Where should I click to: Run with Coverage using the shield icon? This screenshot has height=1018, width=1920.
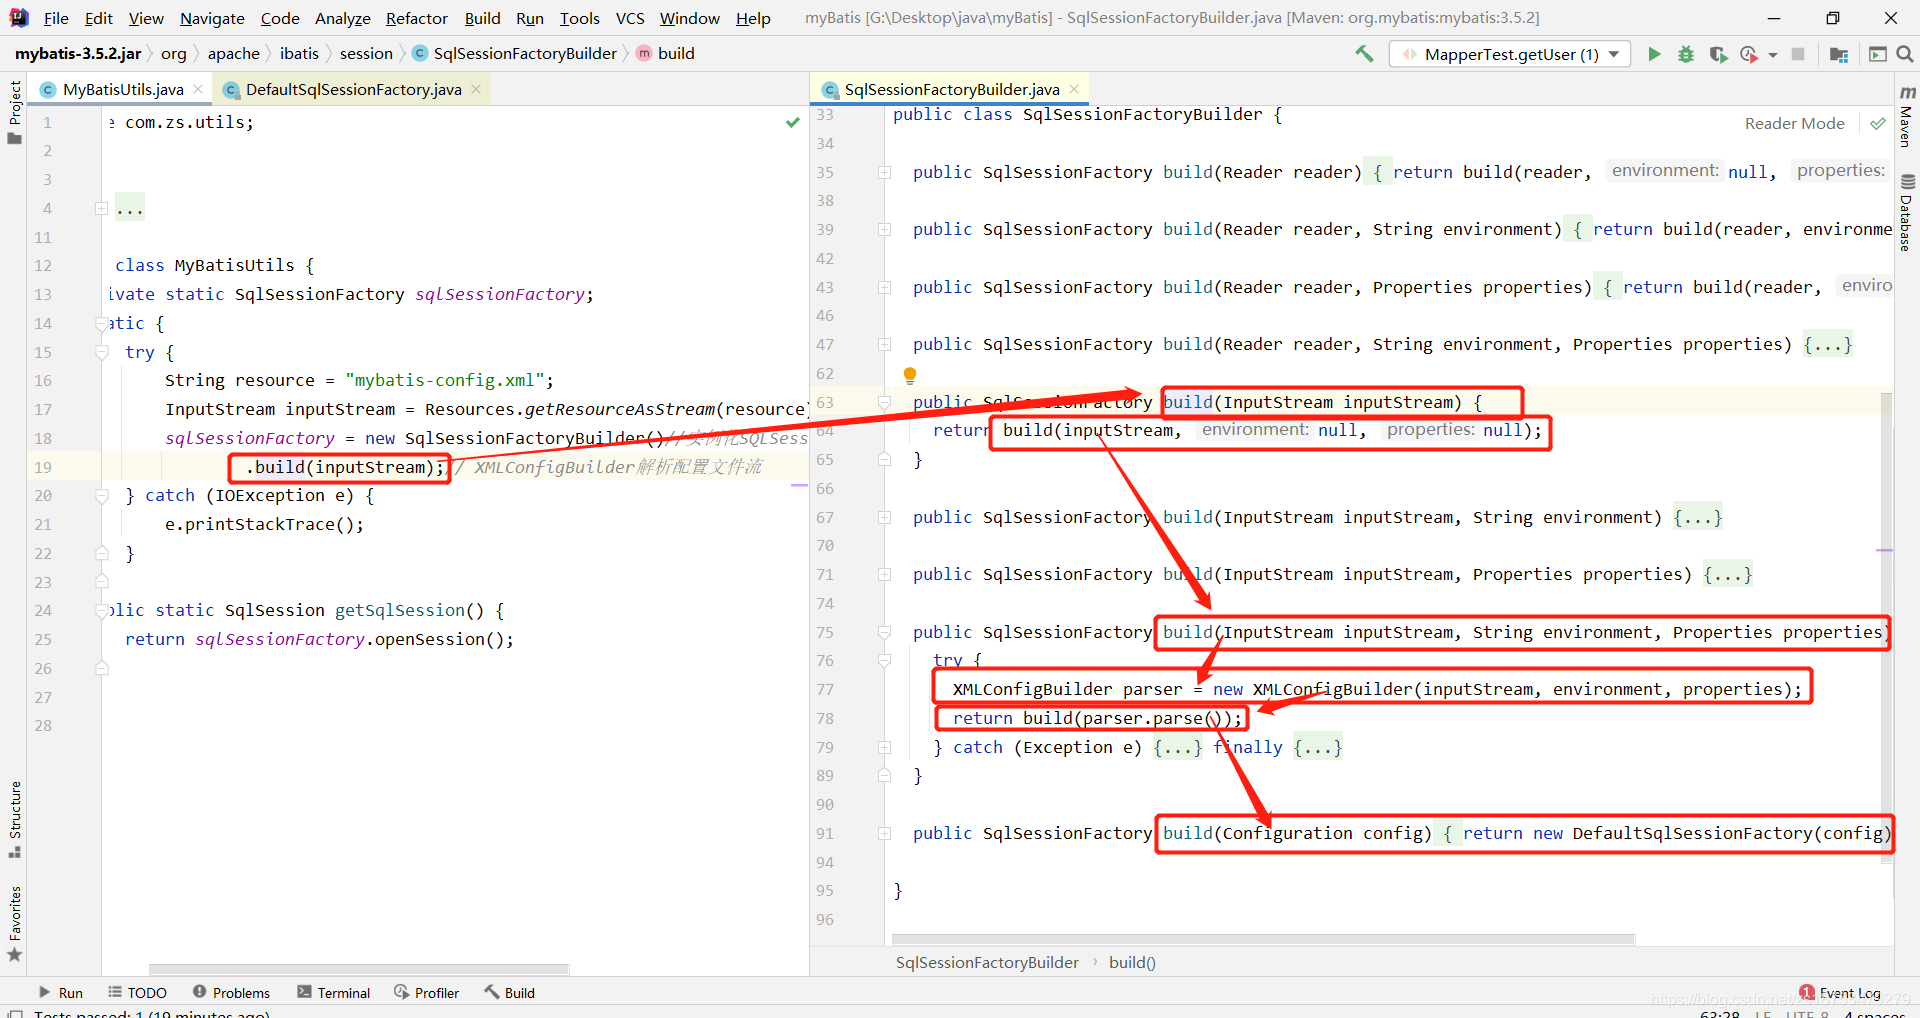(x=1718, y=54)
